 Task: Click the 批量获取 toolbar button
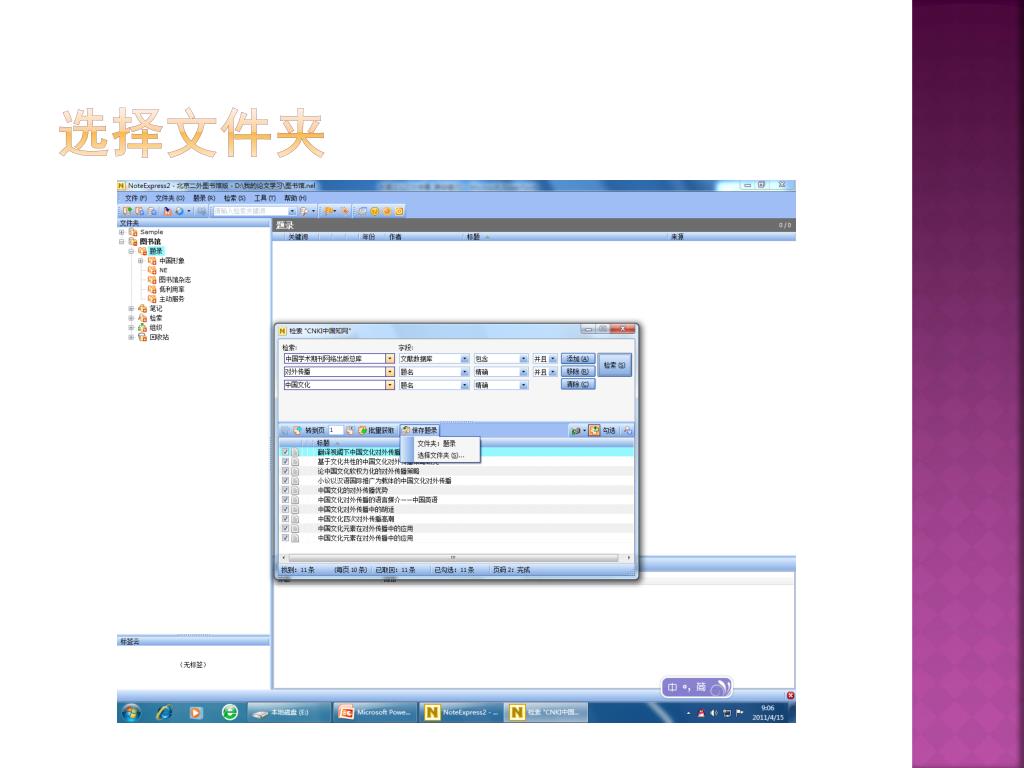pos(377,430)
